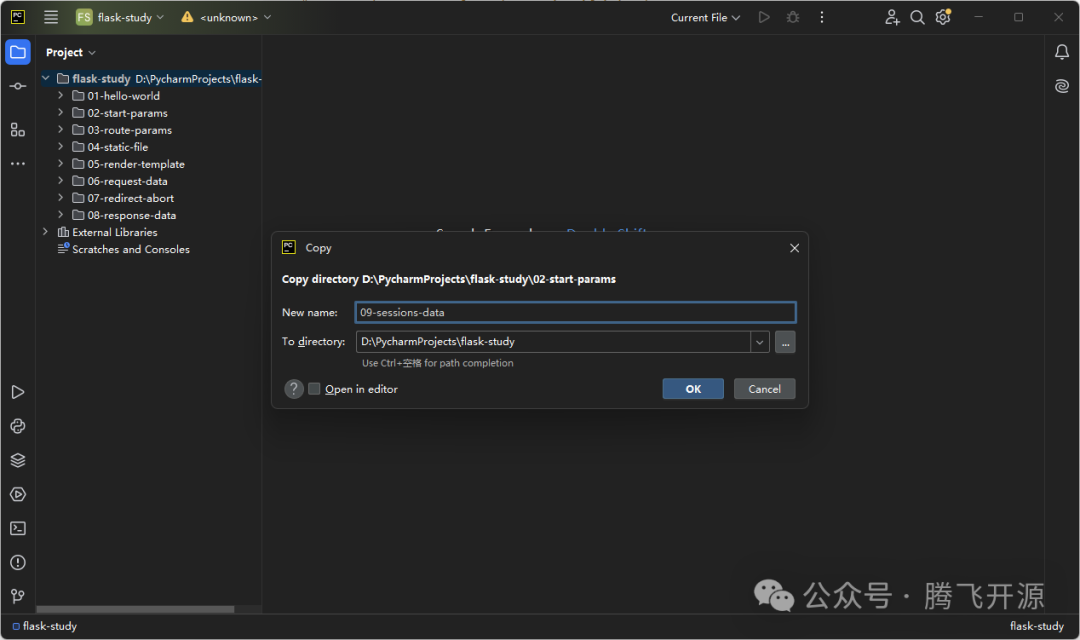The width and height of the screenshot is (1080, 640).
Task: Open the Run tool window
Action: click(18, 392)
